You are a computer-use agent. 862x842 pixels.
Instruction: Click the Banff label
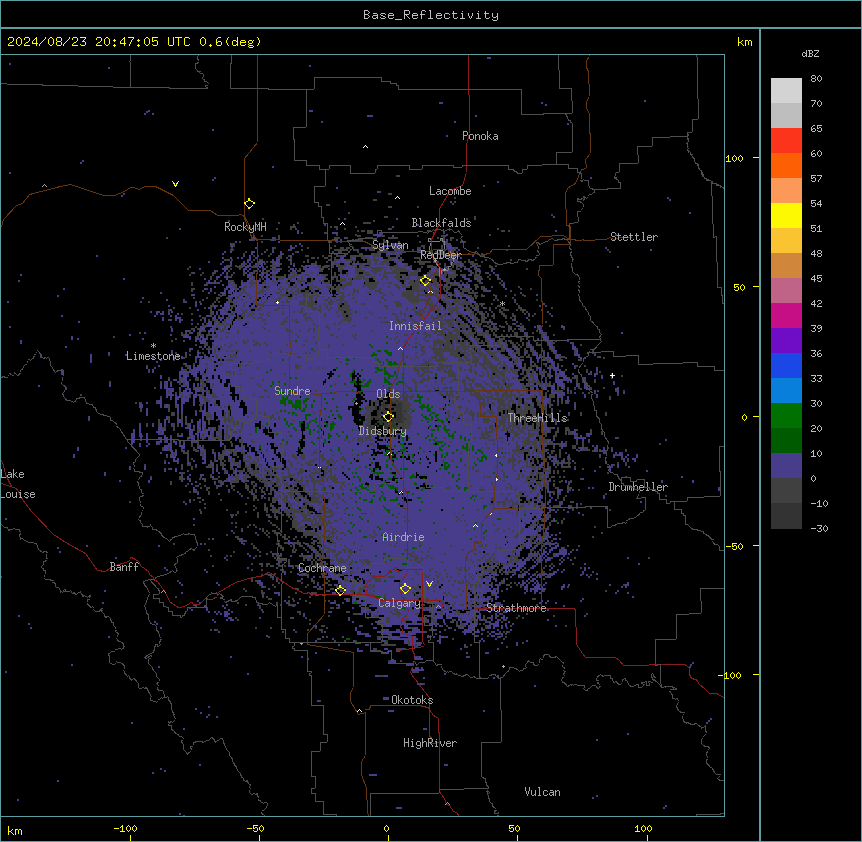pyautogui.click(x=124, y=567)
